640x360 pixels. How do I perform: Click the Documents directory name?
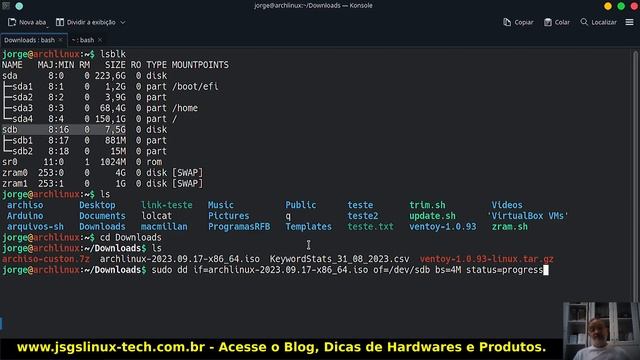click(x=102, y=216)
